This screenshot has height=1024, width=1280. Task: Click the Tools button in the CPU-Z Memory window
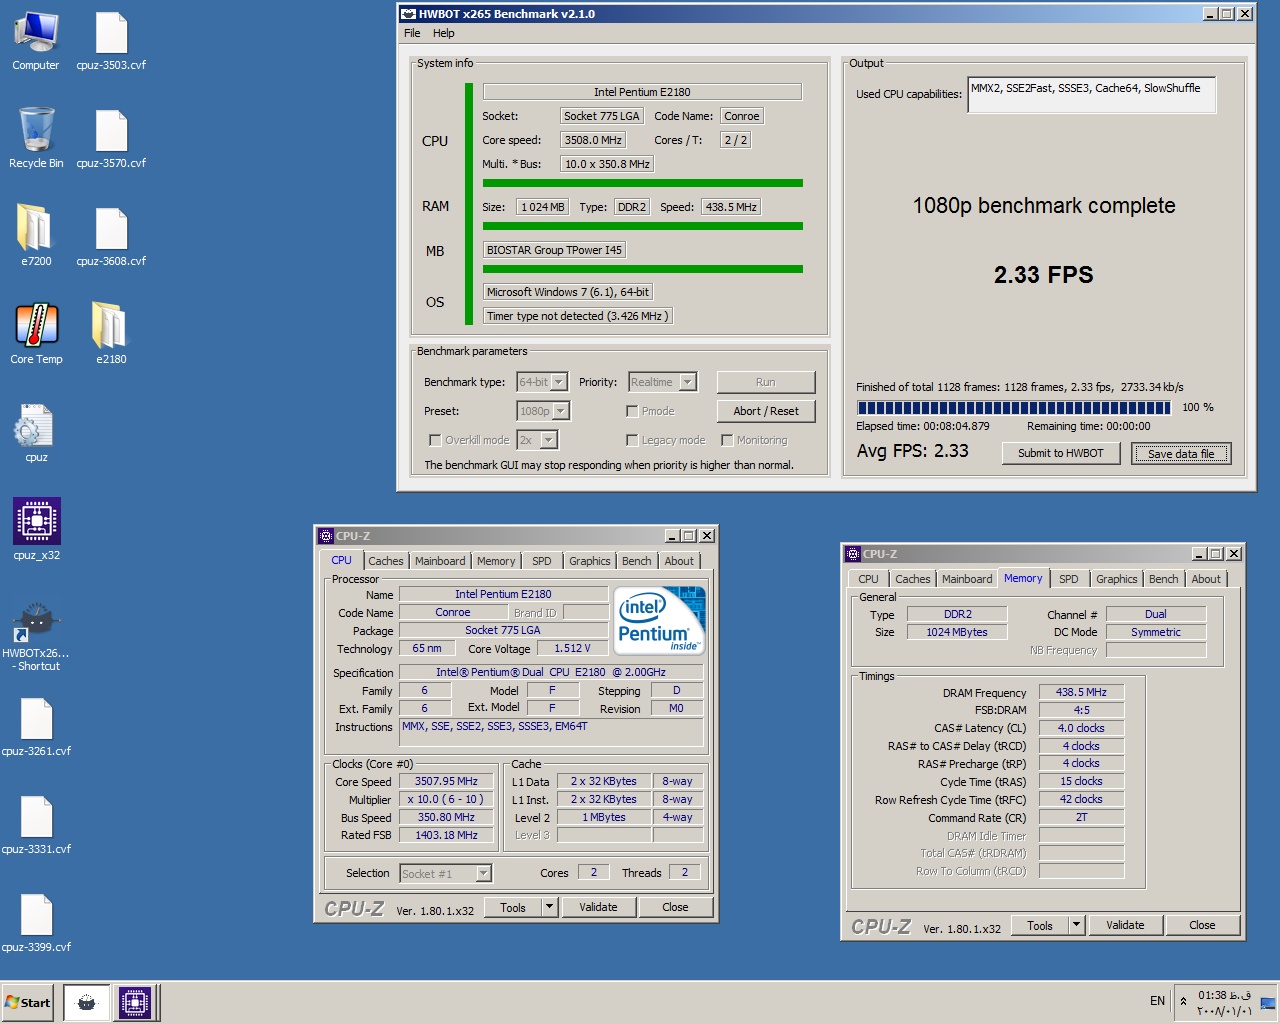point(1040,925)
